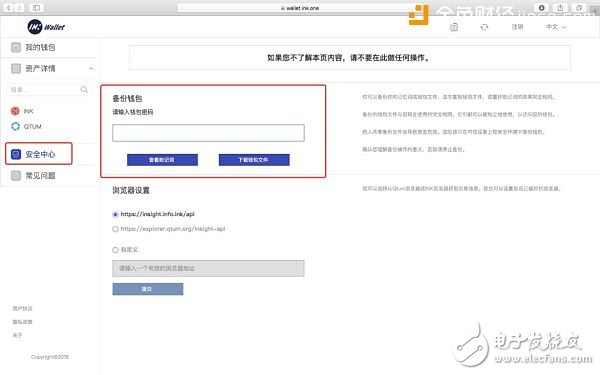Open 我的钱包 wallet icon in sidebar
This screenshot has height=375, width=600.
16,47
